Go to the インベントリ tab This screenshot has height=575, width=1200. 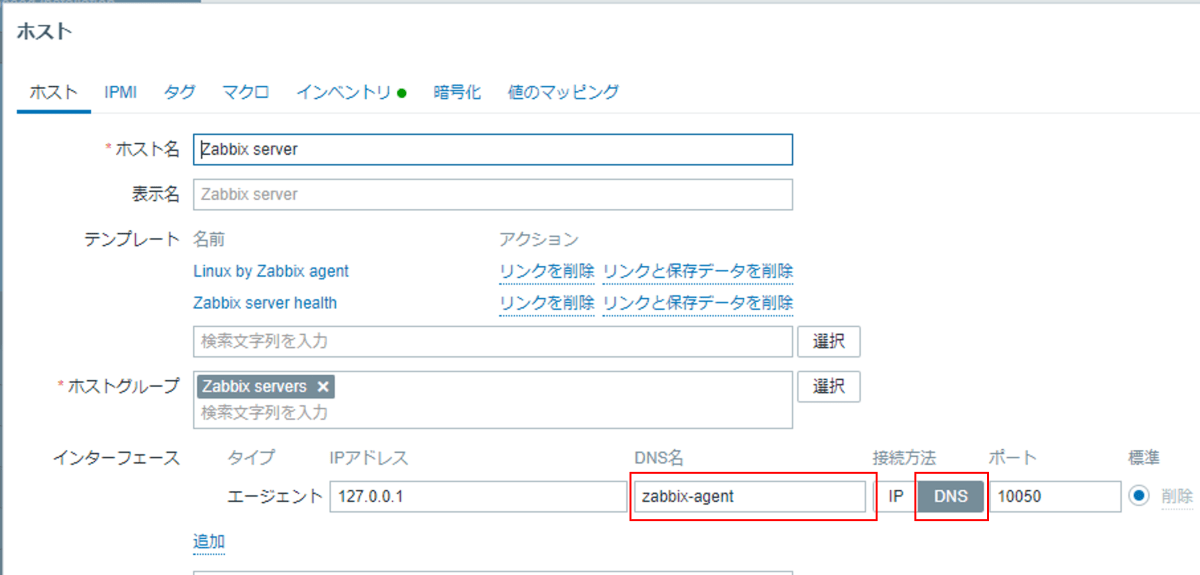point(350,92)
